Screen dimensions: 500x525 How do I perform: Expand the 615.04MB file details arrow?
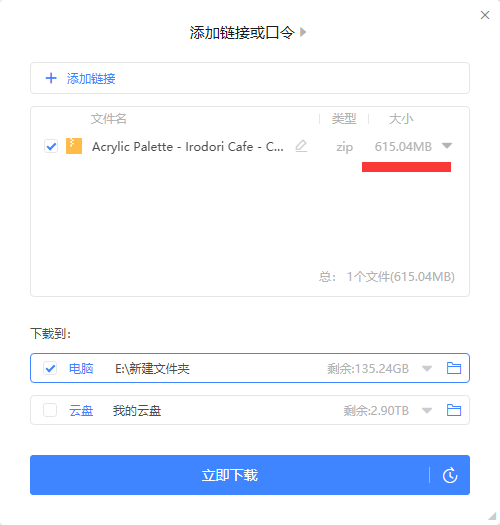[447, 146]
